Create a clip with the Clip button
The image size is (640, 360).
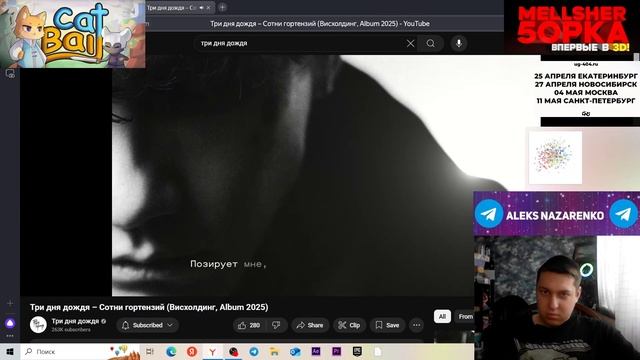pyautogui.click(x=349, y=325)
